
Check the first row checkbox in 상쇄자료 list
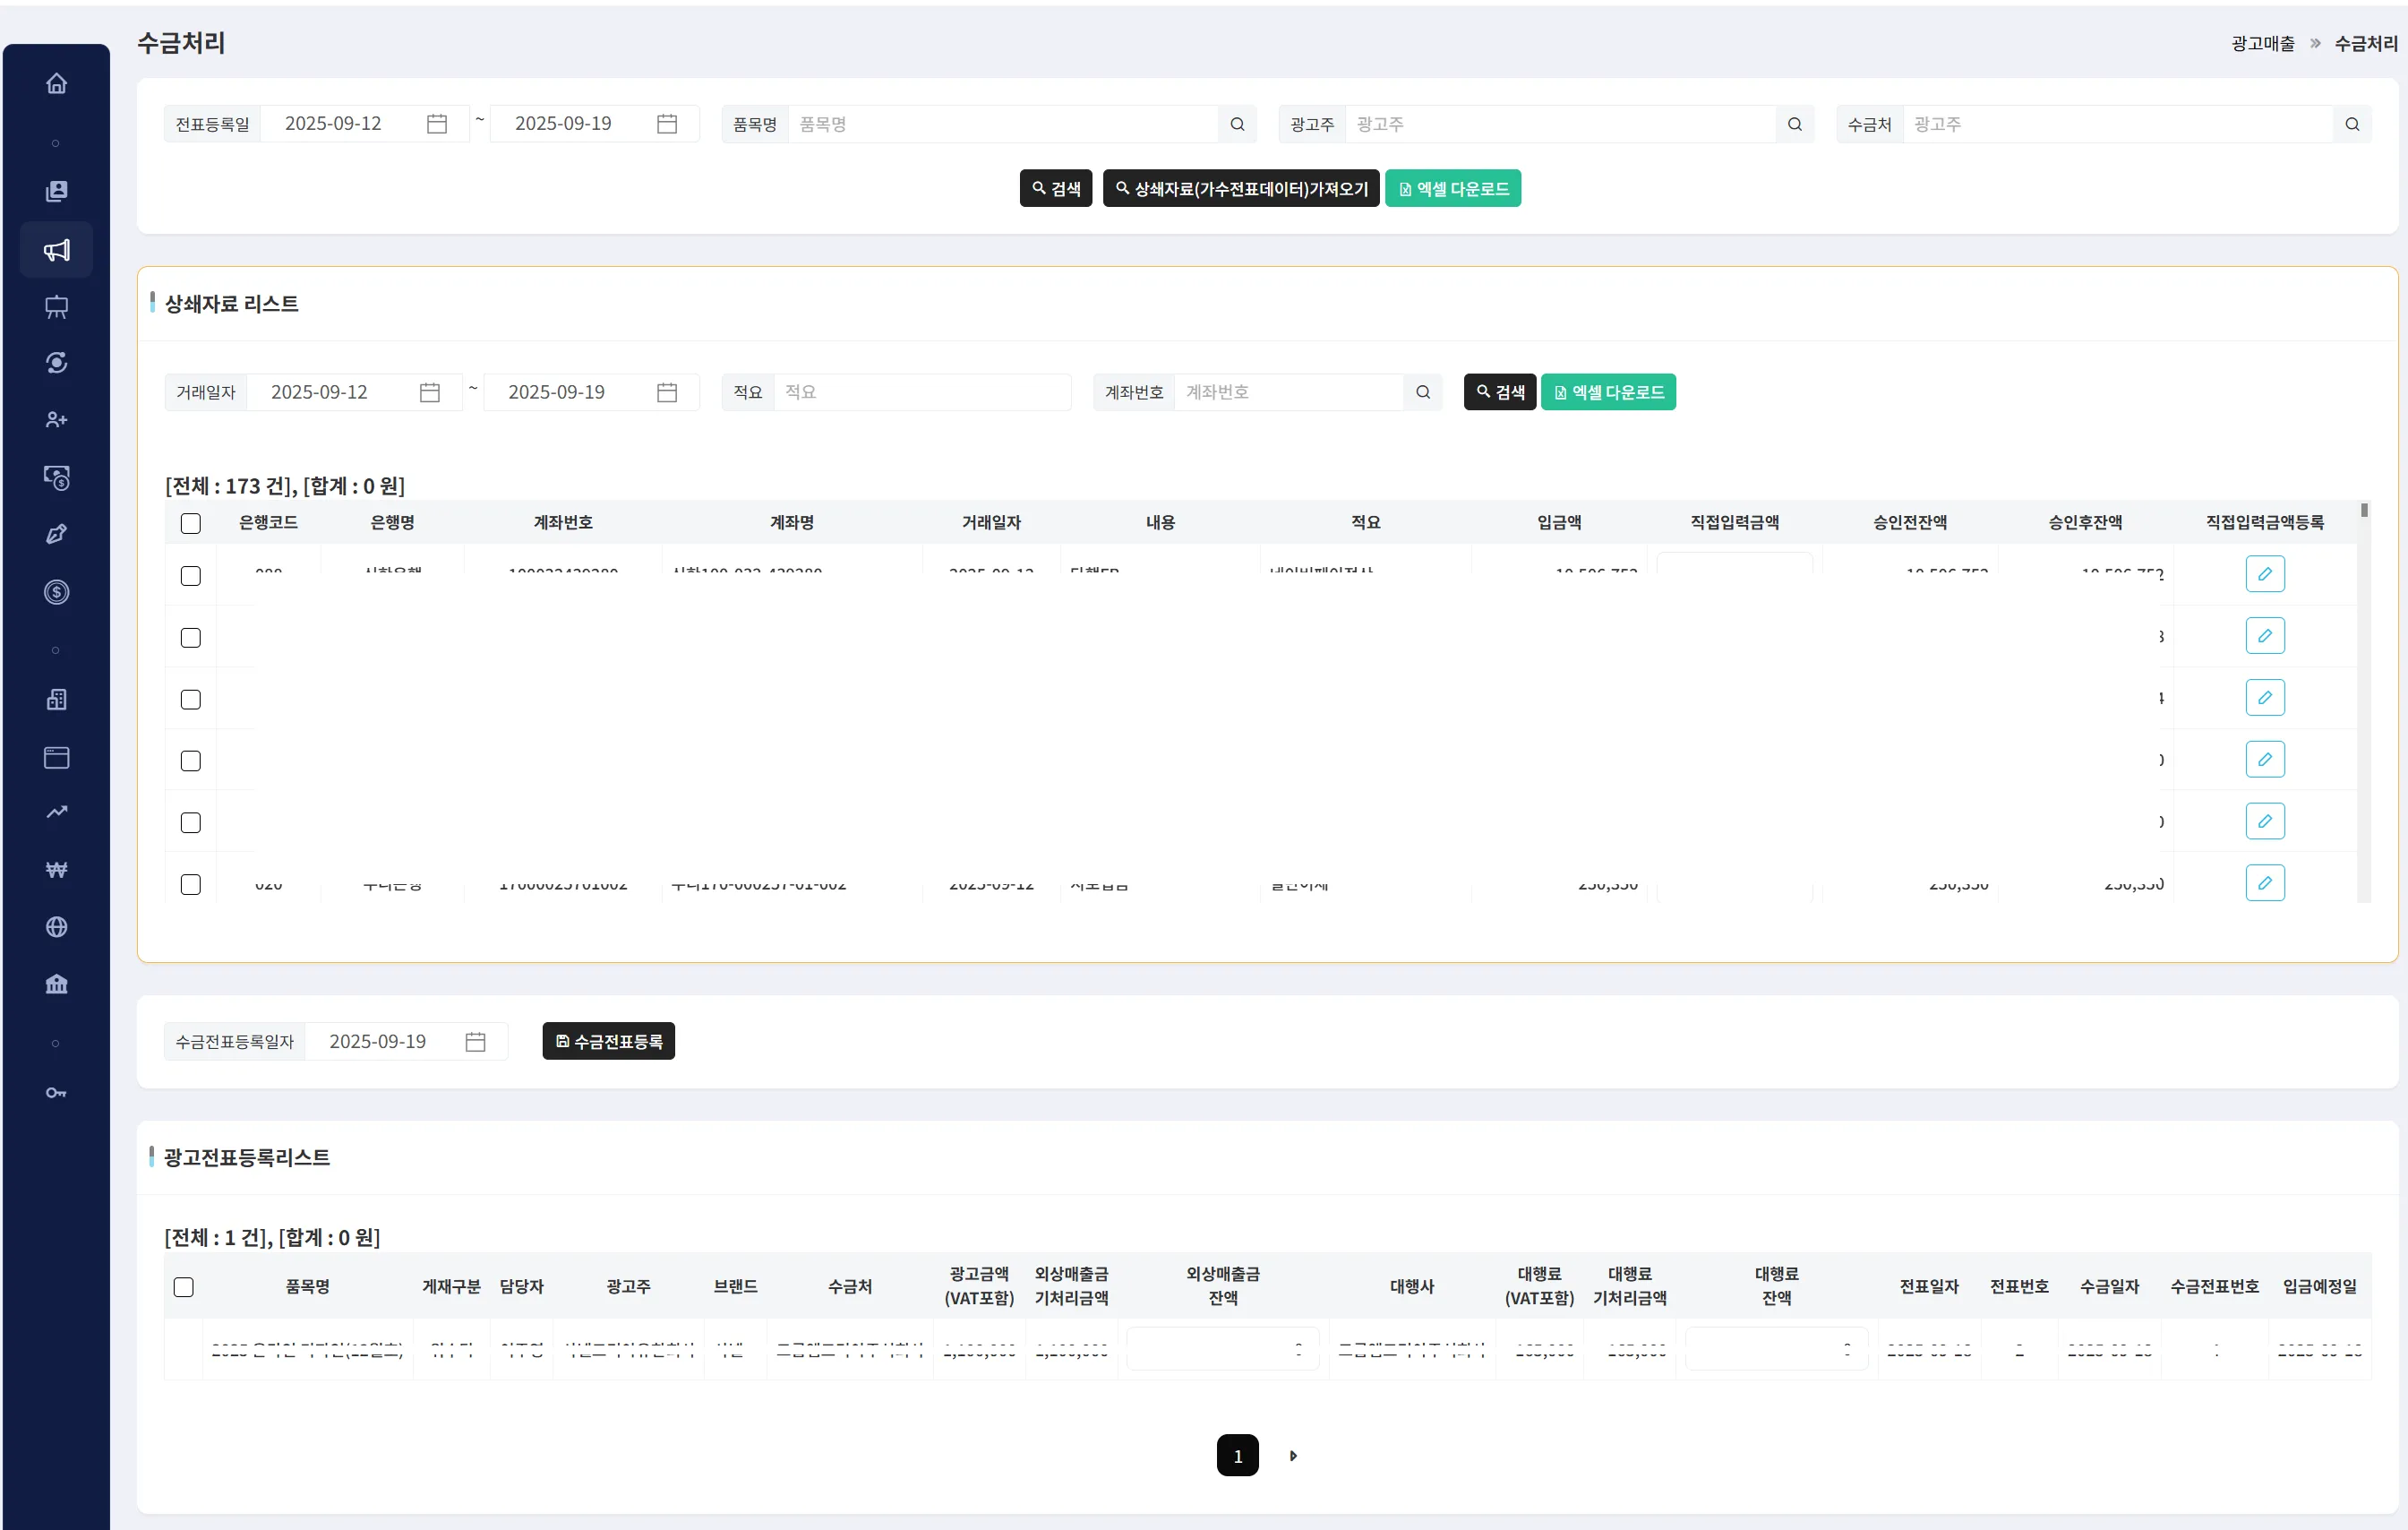coord(191,576)
